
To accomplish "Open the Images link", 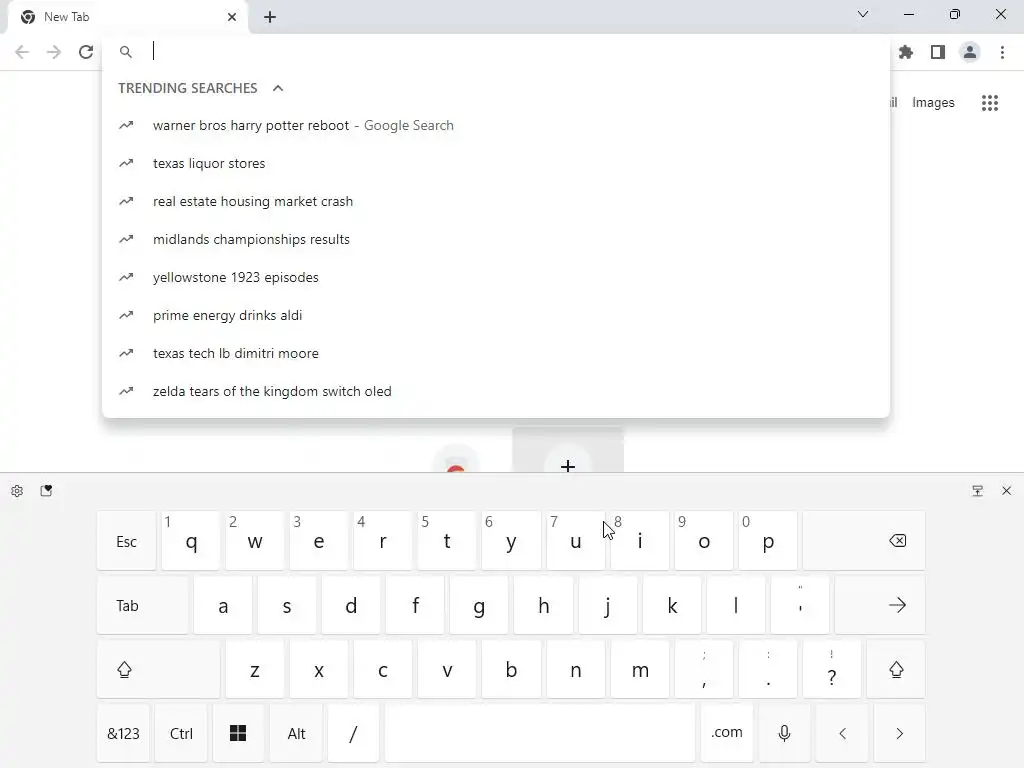I will tap(933, 103).
